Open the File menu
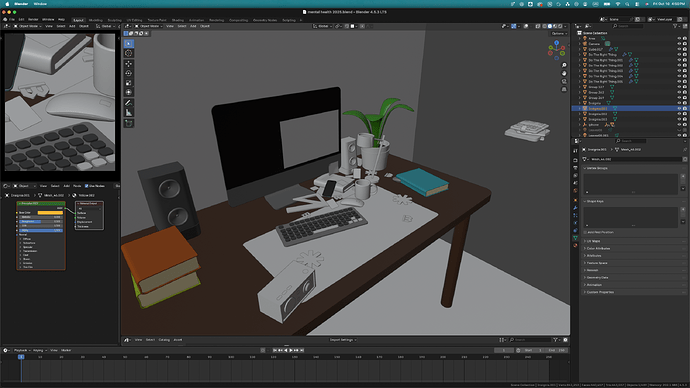Image resolution: width=690 pixels, height=388 pixels. (x=11, y=20)
